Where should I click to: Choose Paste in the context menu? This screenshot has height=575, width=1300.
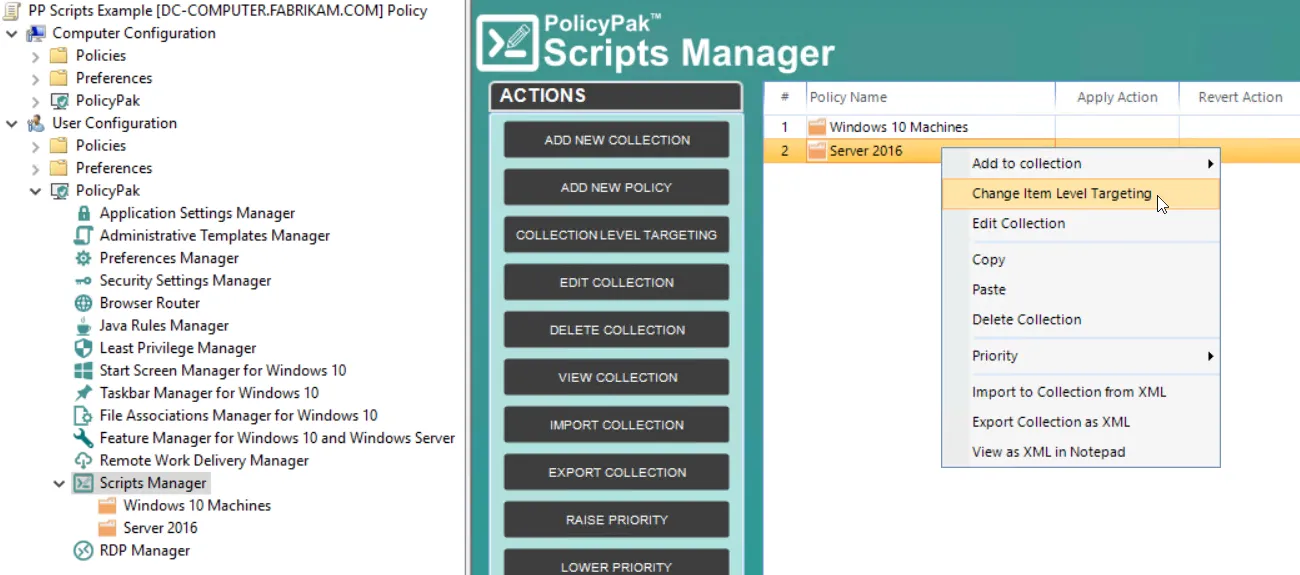tap(1081, 290)
